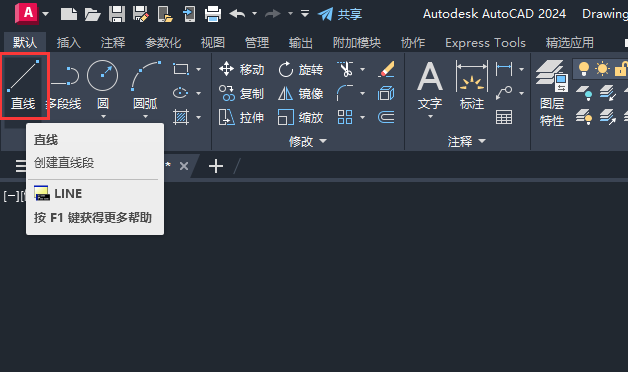Click the leader annotation icon

point(504,93)
